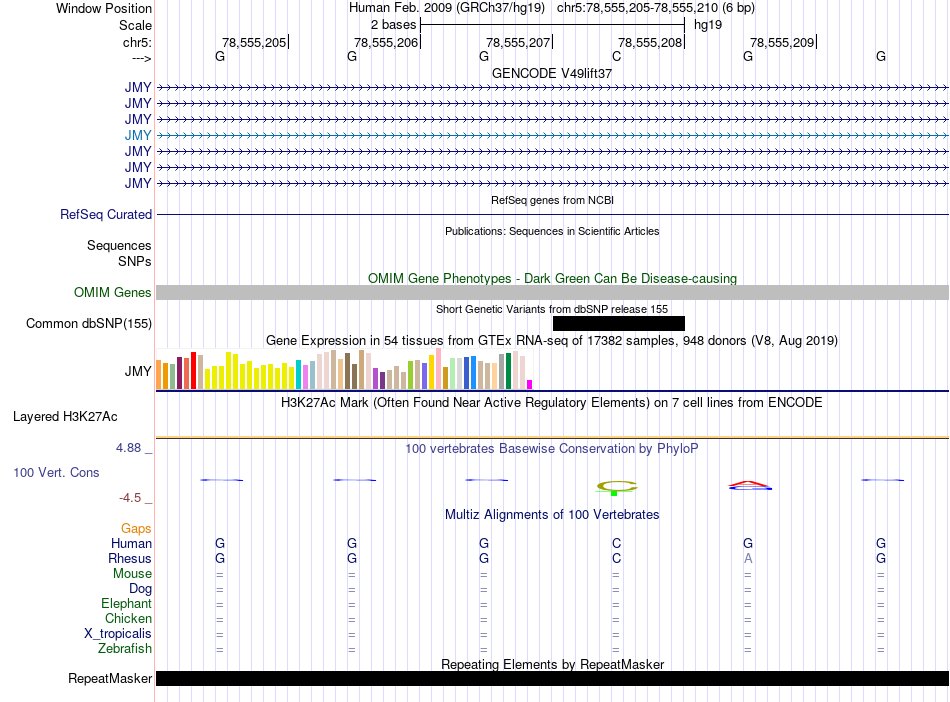Click the Rhesus alignment row label
This screenshot has height=702, width=950.
click(x=130, y=558)
